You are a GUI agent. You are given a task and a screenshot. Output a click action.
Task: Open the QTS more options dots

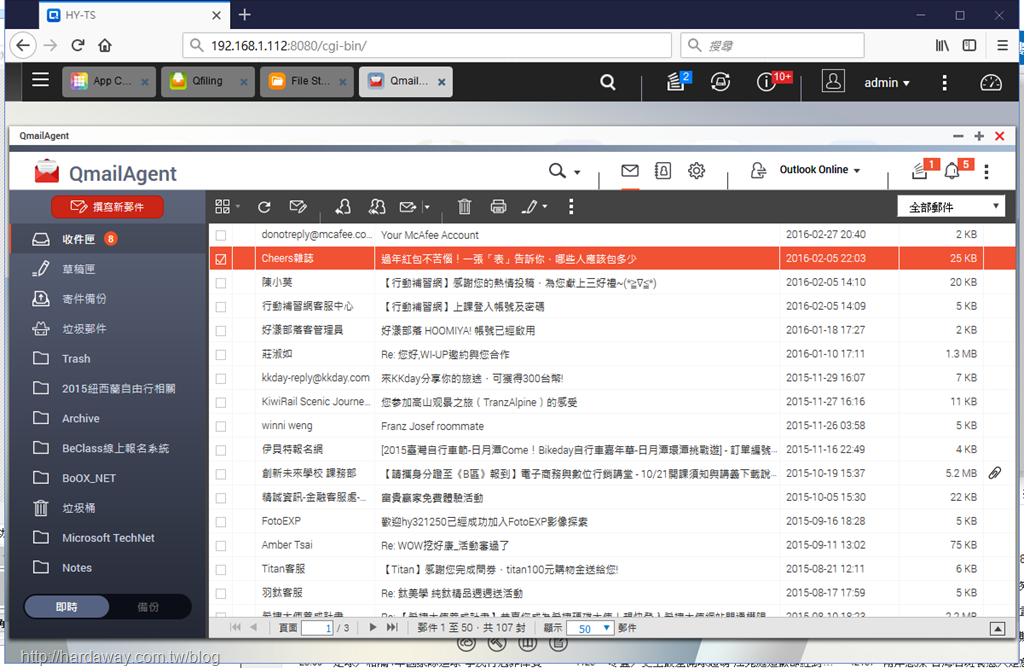tap(944, 82)
